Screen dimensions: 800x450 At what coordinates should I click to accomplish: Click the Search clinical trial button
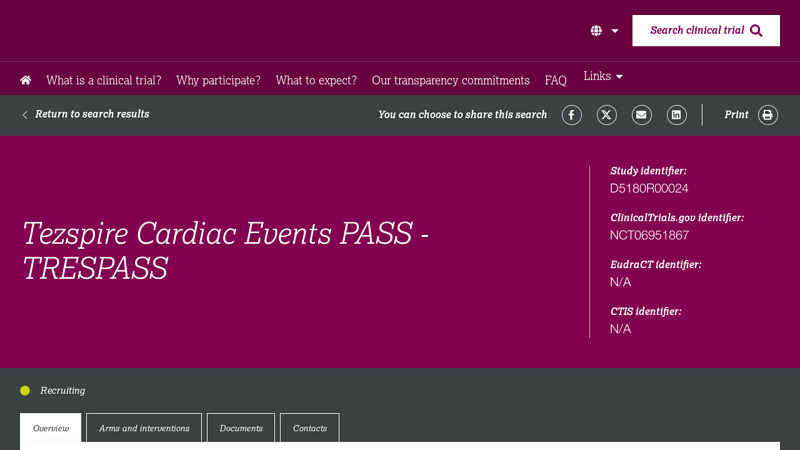(x=706, y=31)
